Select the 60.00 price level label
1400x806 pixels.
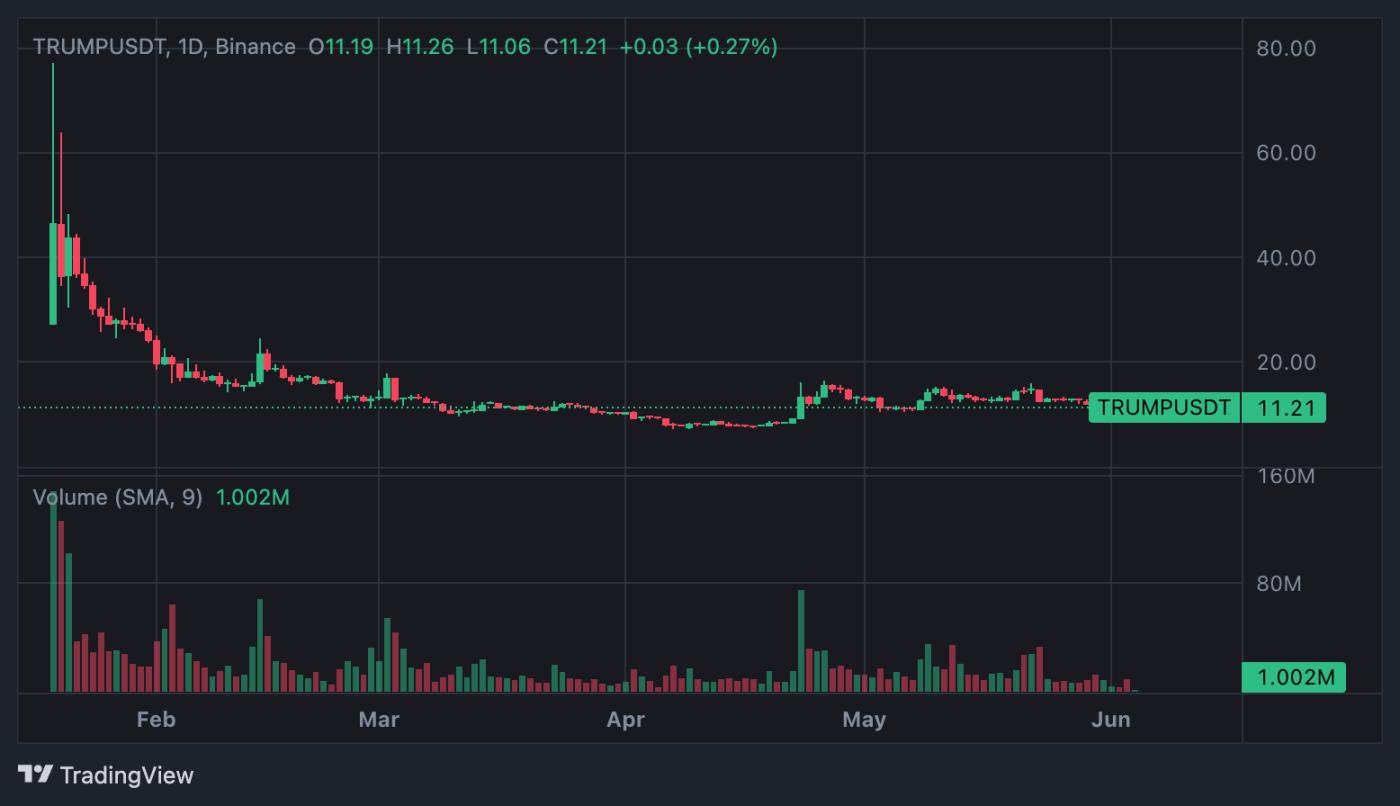[1286, 153]
